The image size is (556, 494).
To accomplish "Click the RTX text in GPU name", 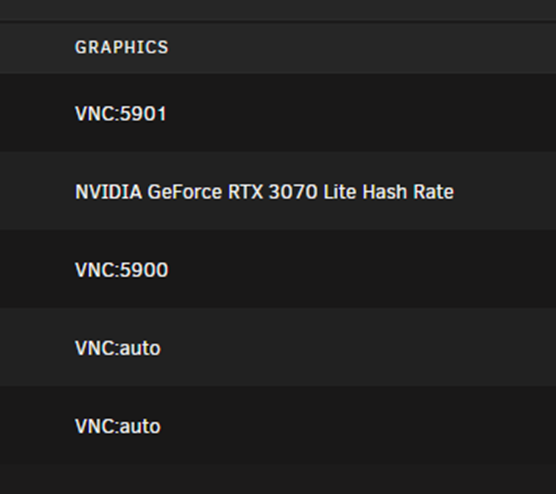I will 245,192.
